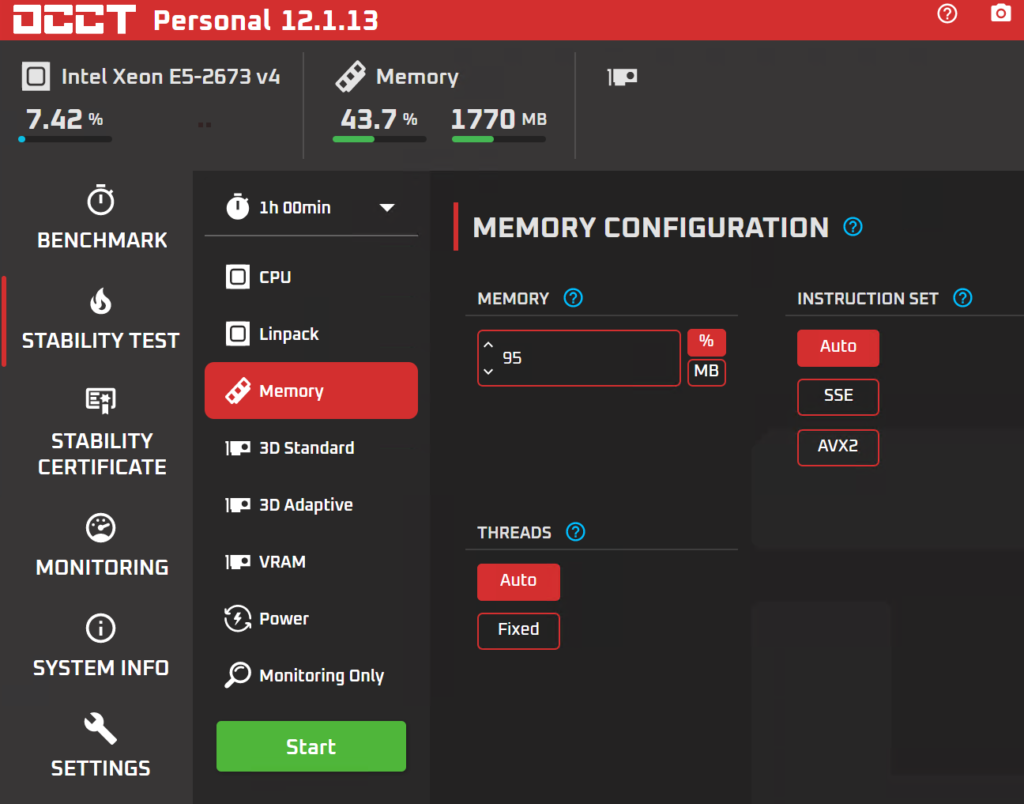Viewport: 1024px width, 804px height.
Task: Click the 1h 00min duration text
Action: coord(295,208)
